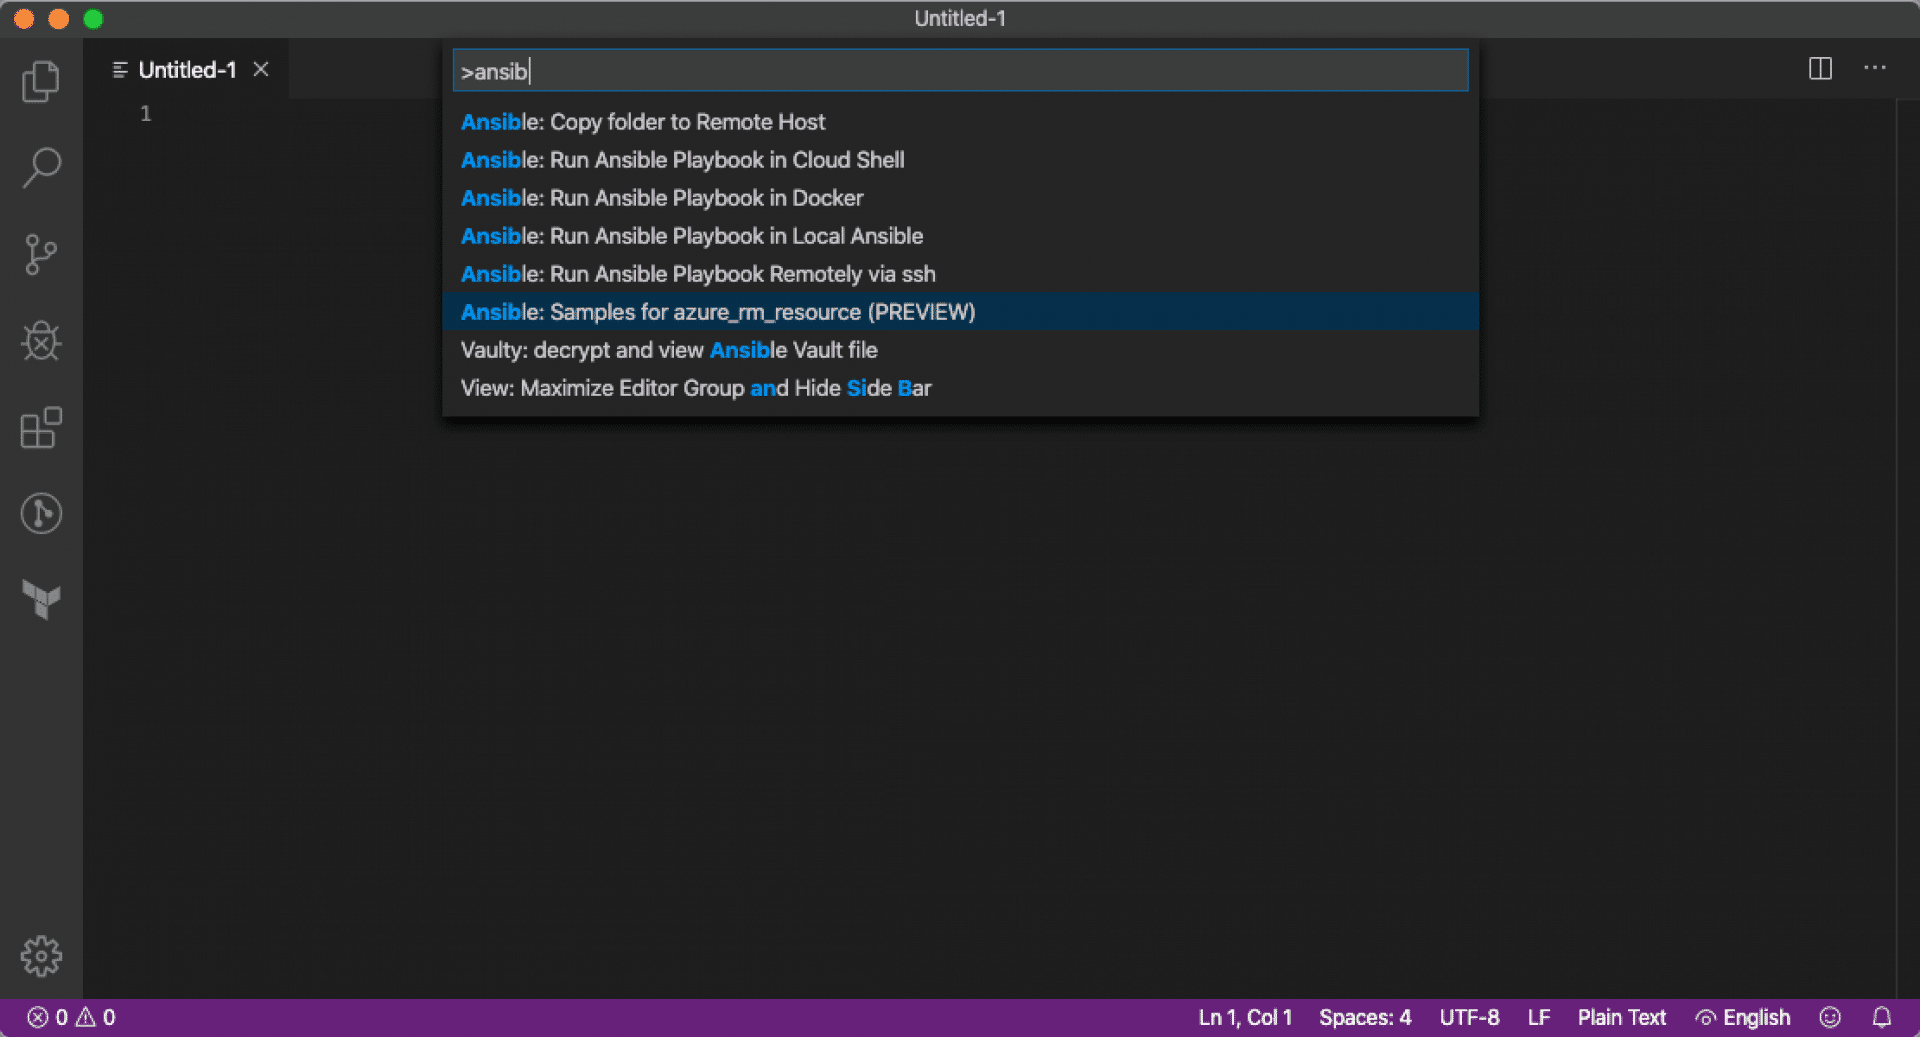Open the Explorer view in activity bar
Viewport: 1920px width, 1037px height.
(41, 81)
